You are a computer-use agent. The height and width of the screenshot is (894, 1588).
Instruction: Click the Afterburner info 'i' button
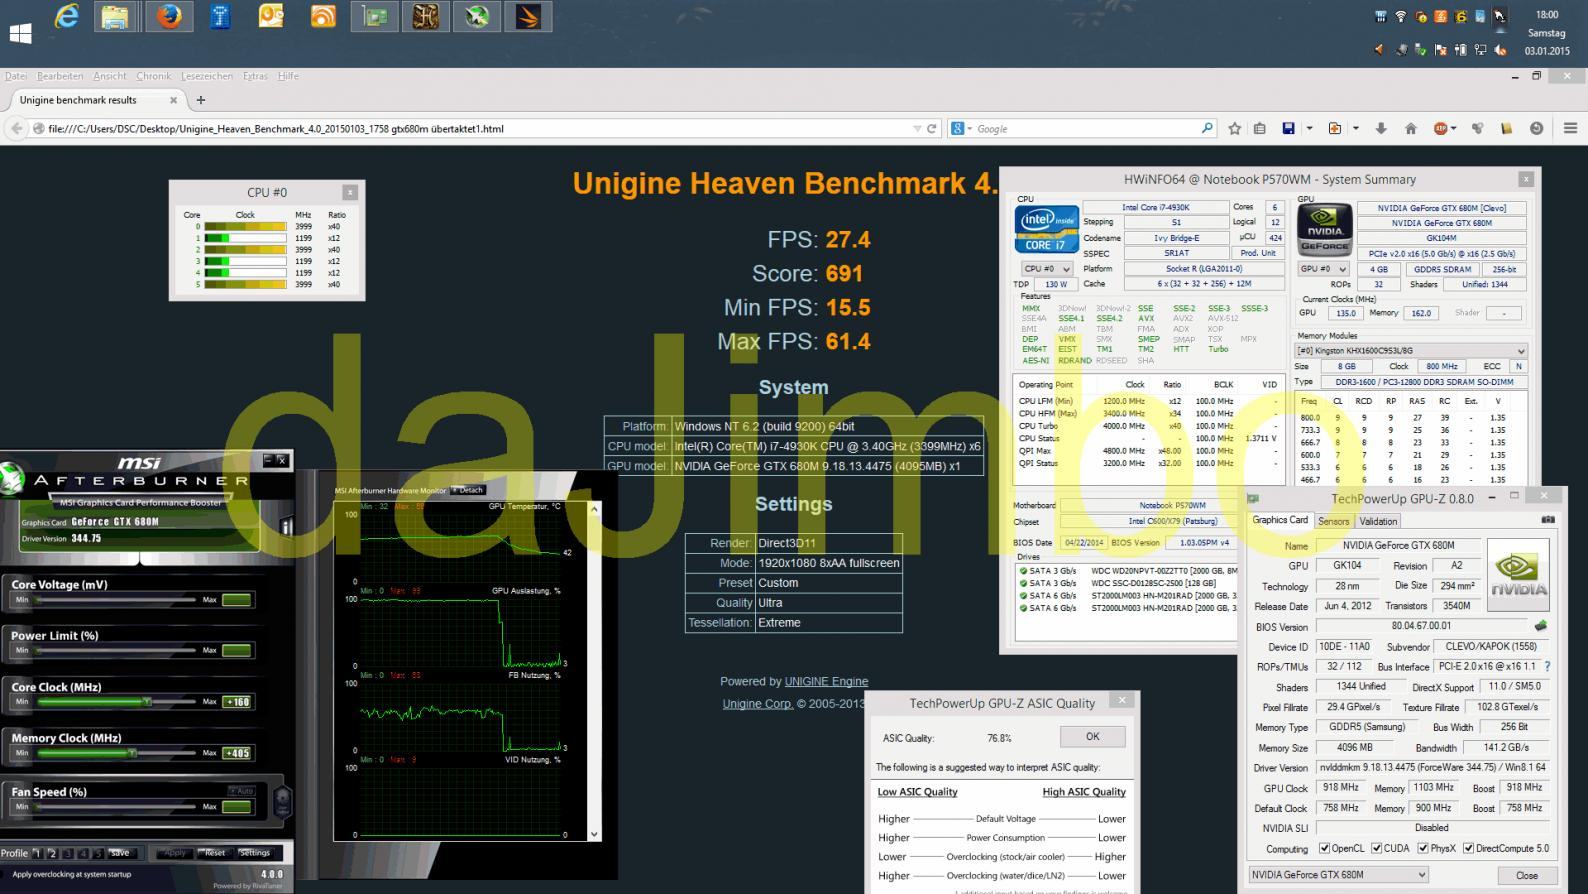287,526
